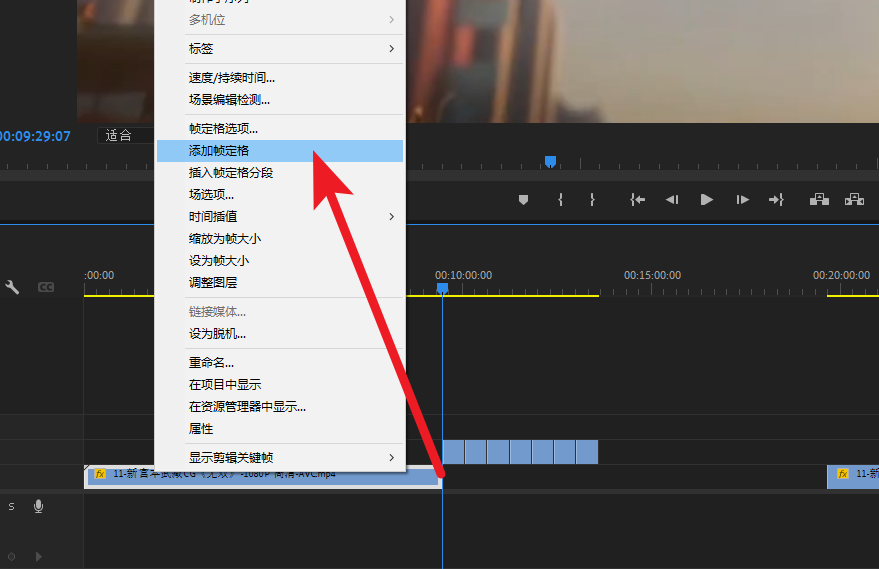Step back one frame

tap(672, 200)
